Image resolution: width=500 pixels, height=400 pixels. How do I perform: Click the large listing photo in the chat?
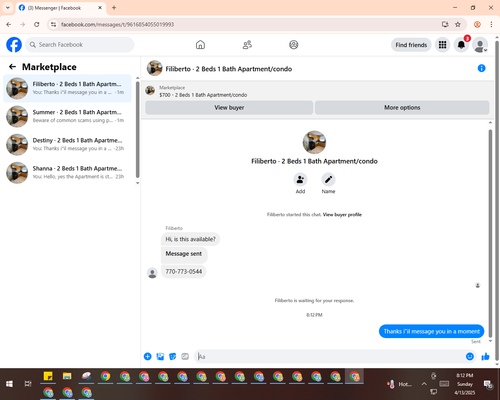[x=314, y=142]
